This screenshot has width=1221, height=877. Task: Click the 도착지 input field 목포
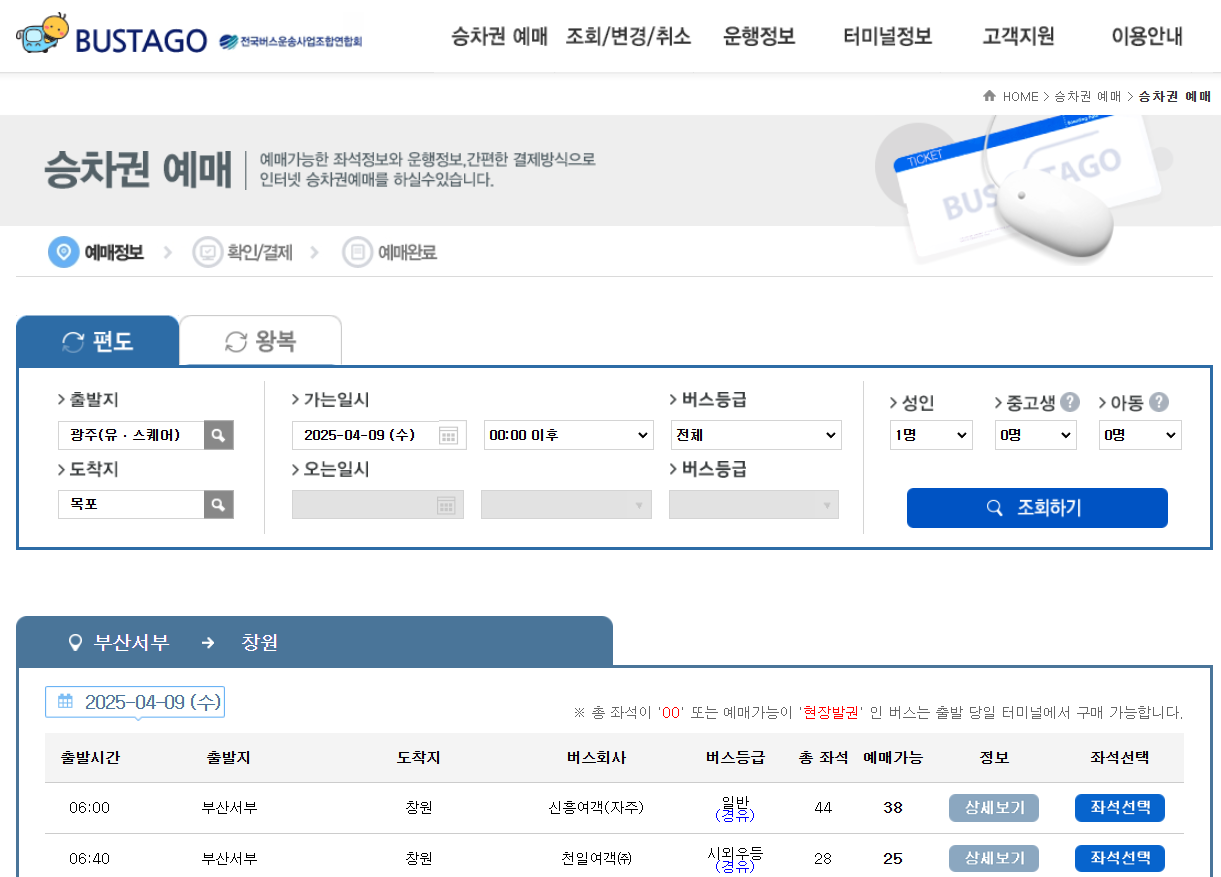coord(131,504)
